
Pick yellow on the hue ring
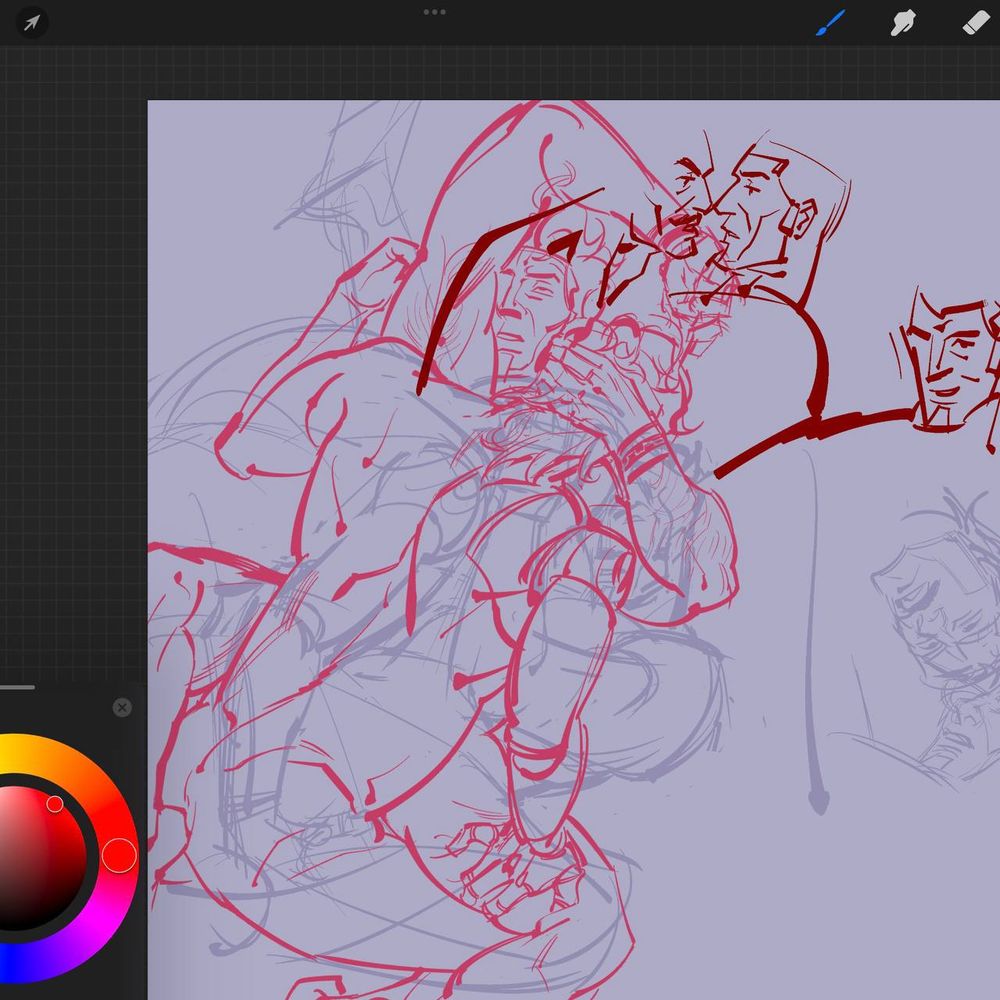tap(8, 753)
